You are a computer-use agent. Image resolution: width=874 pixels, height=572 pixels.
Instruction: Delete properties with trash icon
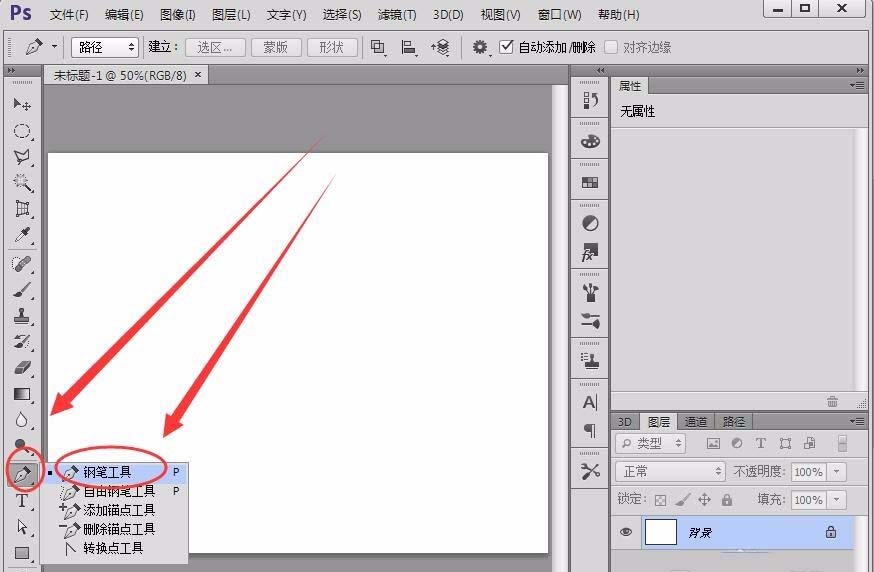(x=832, y=401)
